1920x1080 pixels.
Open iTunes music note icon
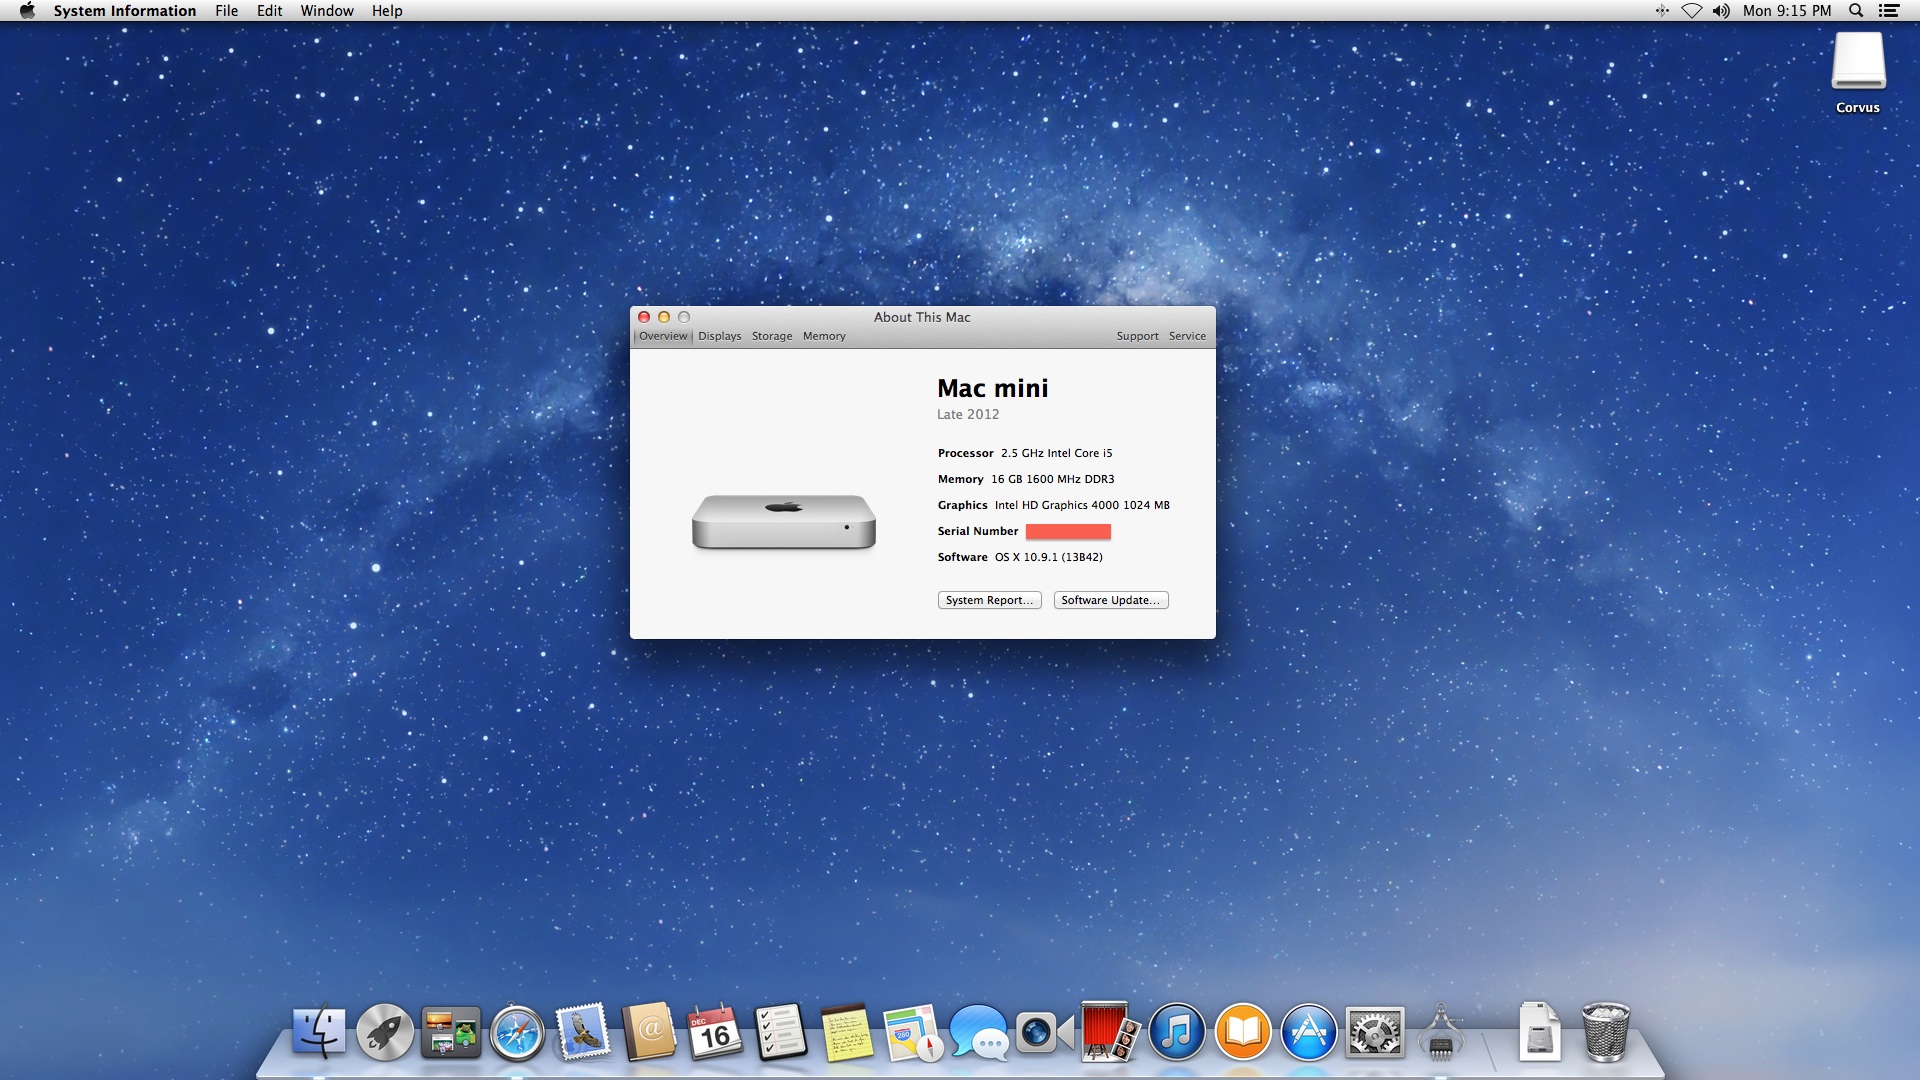pyautogui.click(x=1177, y=1032)
